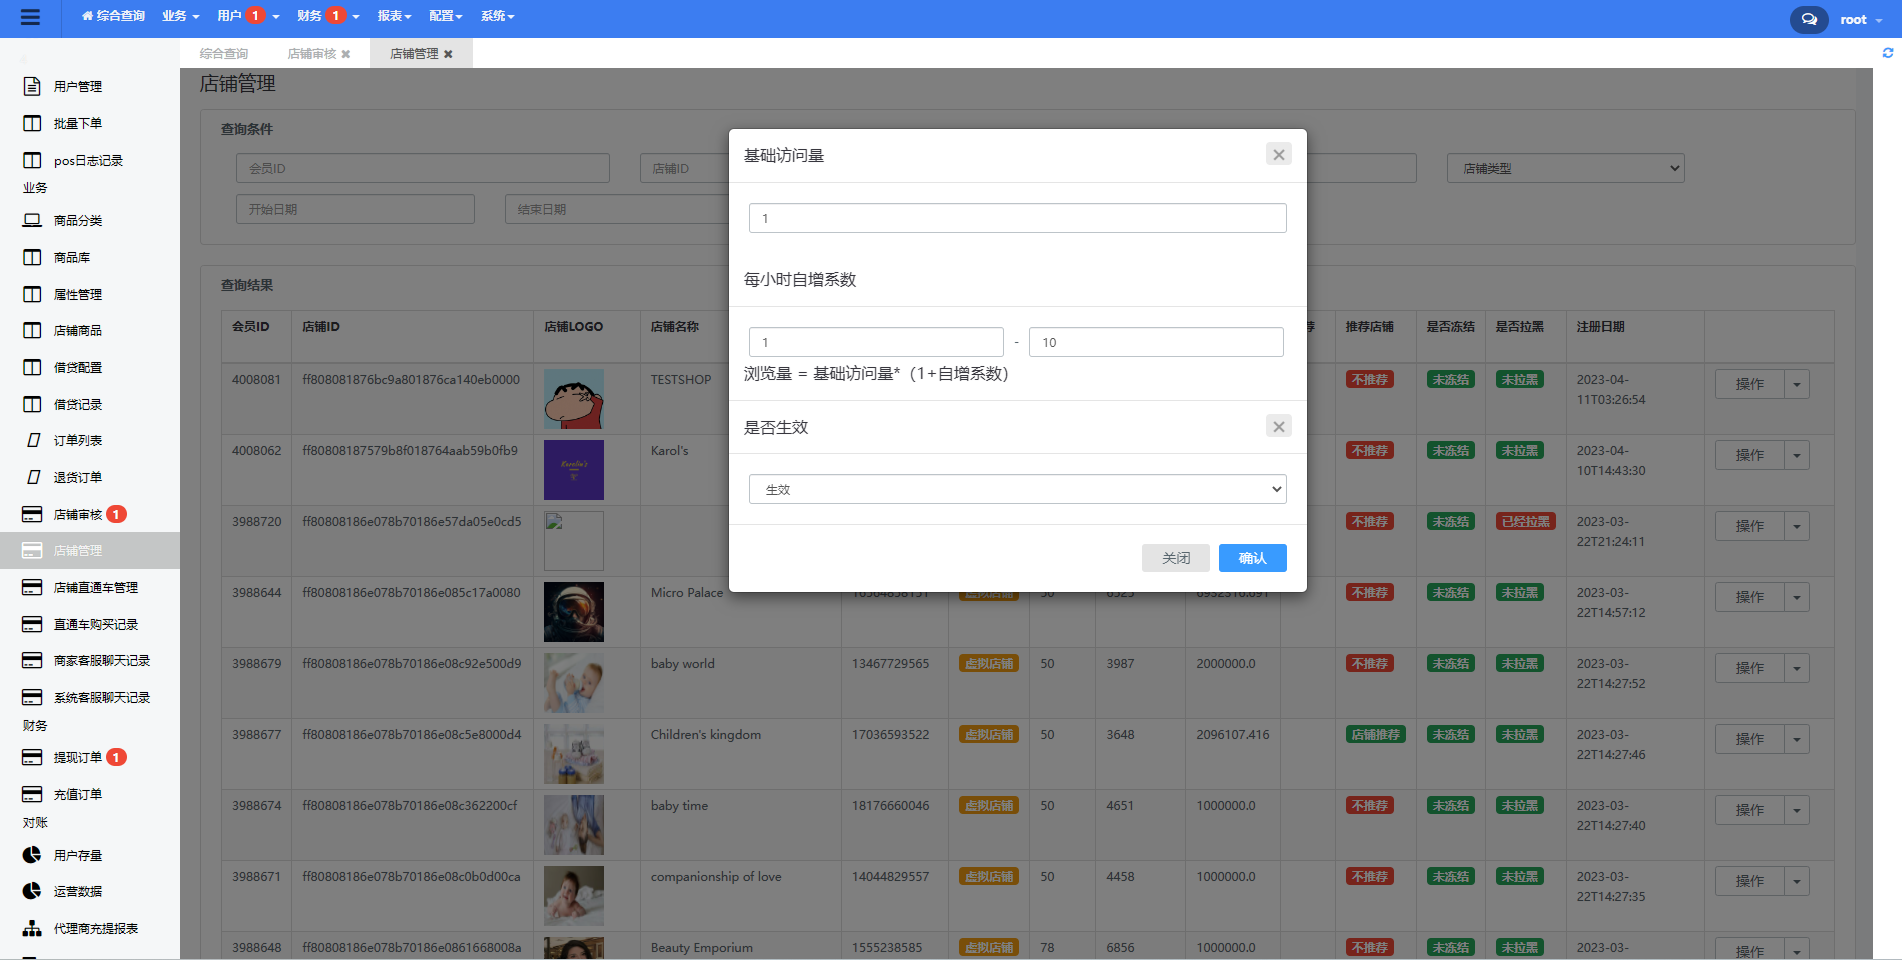Open 退货订单 sidebar icon
Screen dimensions: 1902x960
pyautogui.click(x=33, y=477)
